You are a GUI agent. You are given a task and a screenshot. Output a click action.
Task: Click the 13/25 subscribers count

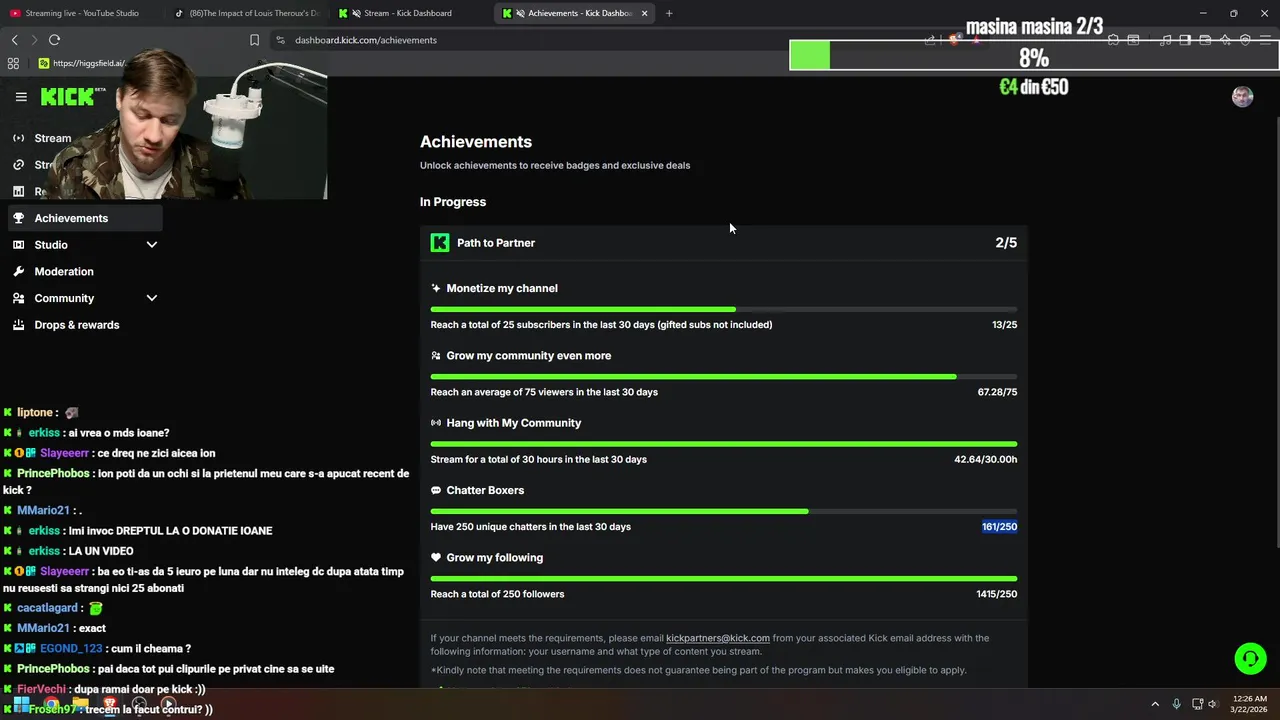coord(1004,325)
